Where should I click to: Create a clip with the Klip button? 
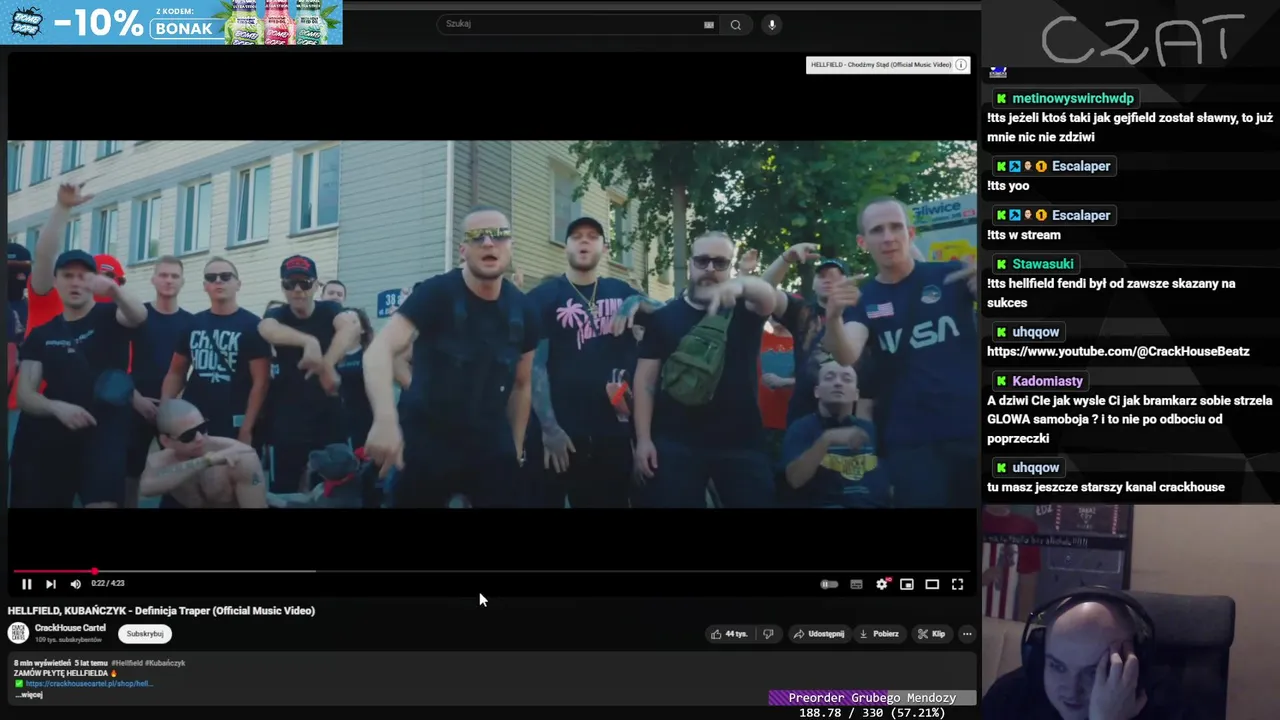pos(931,634)
